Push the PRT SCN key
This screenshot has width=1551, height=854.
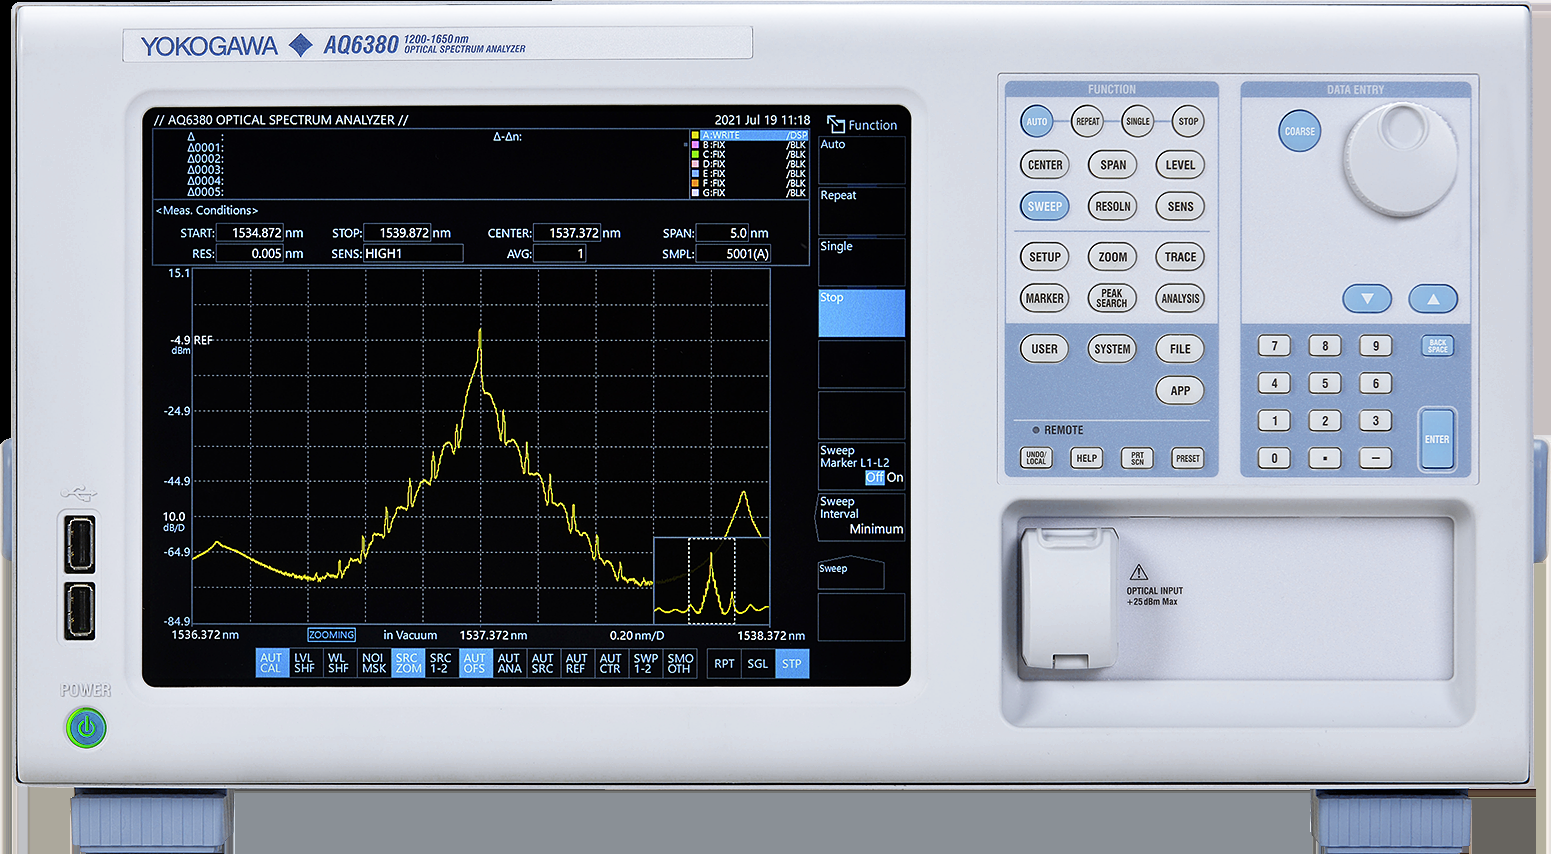point(1137,458)
